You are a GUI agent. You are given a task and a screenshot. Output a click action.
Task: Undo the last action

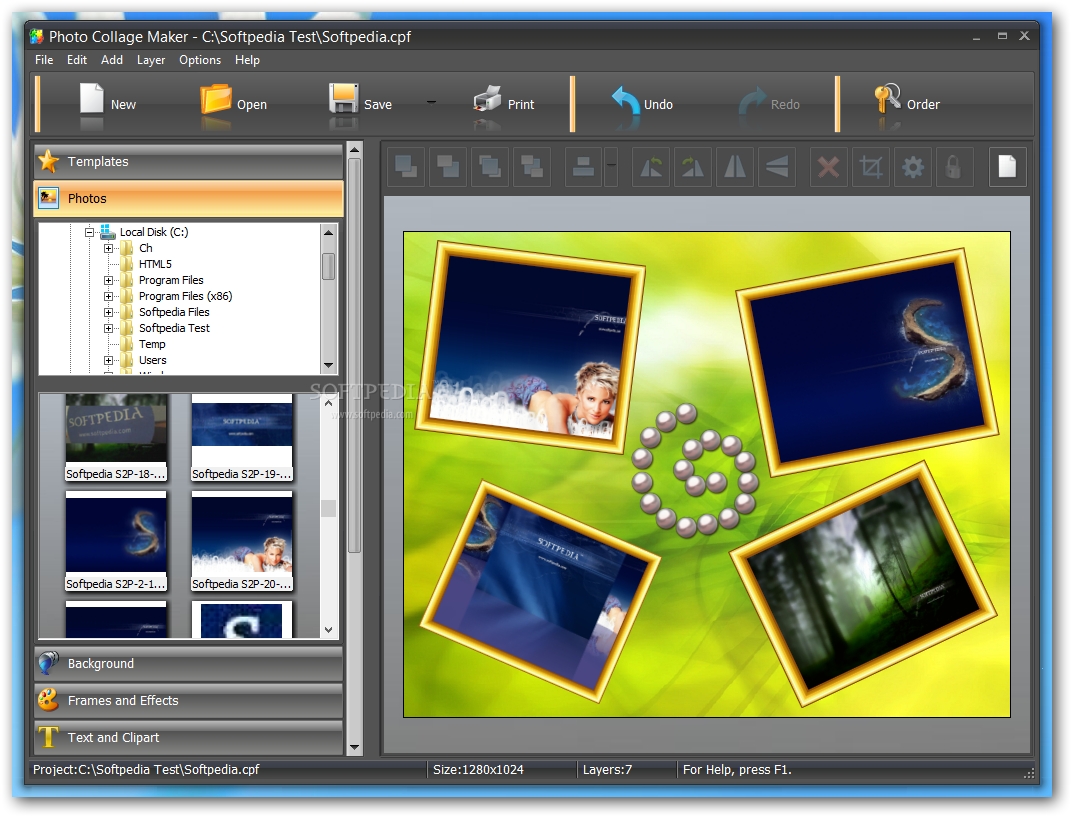tap(642, 104)
